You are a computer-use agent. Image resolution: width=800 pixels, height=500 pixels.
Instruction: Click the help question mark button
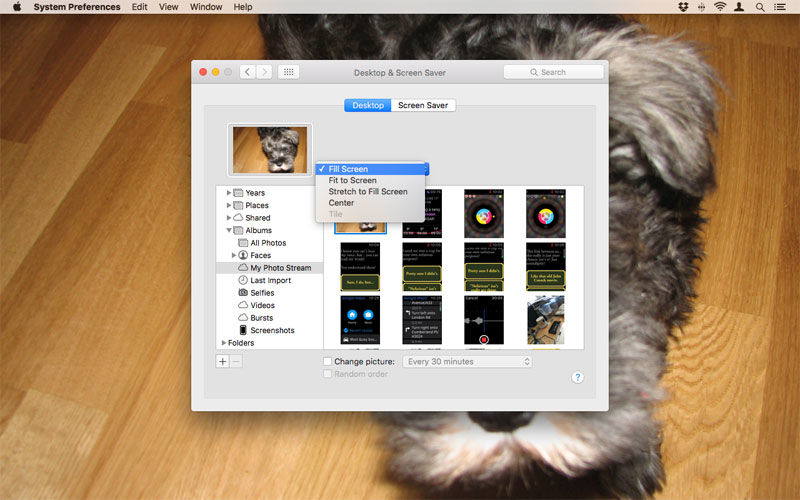(577, 377)
